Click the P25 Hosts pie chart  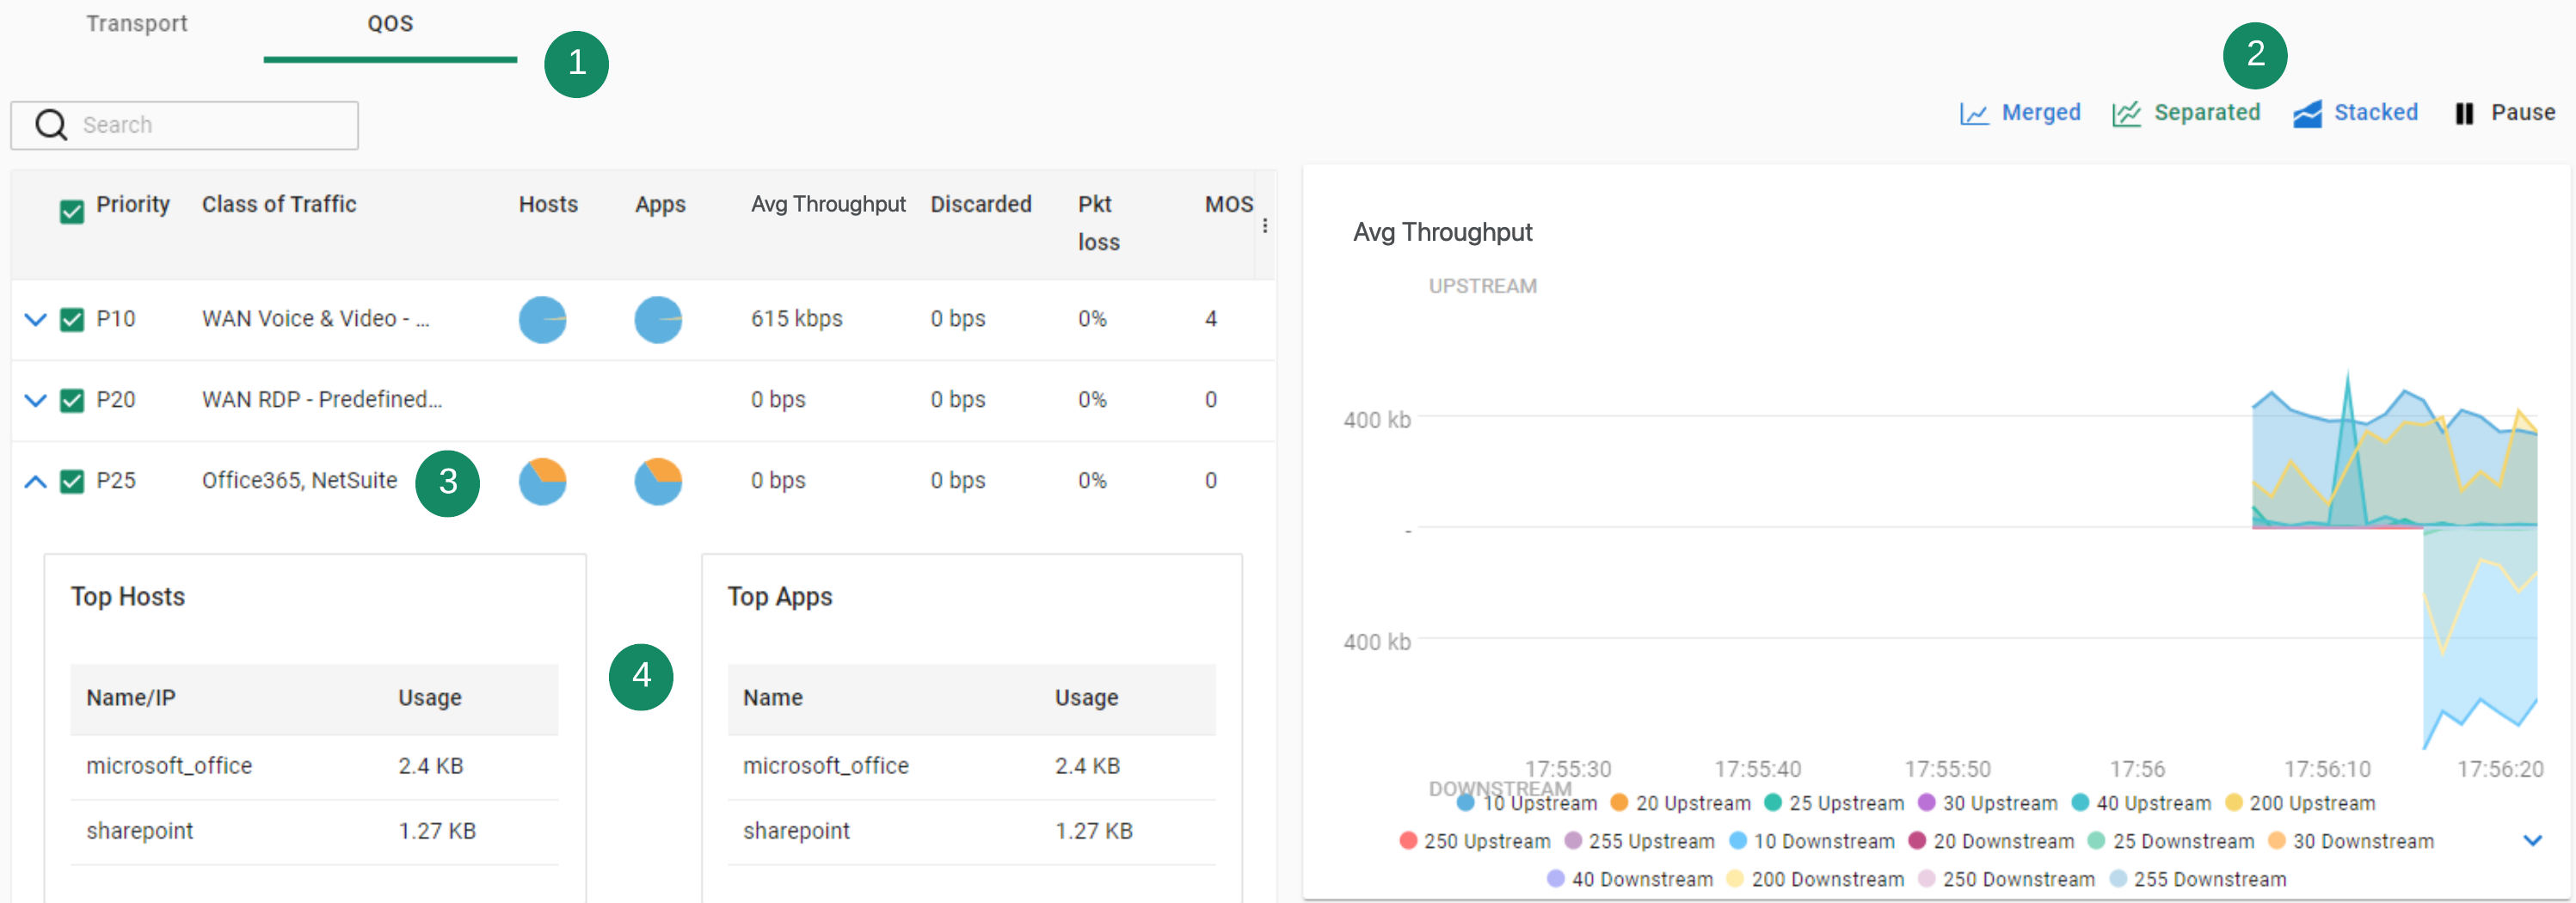(542, 482)
